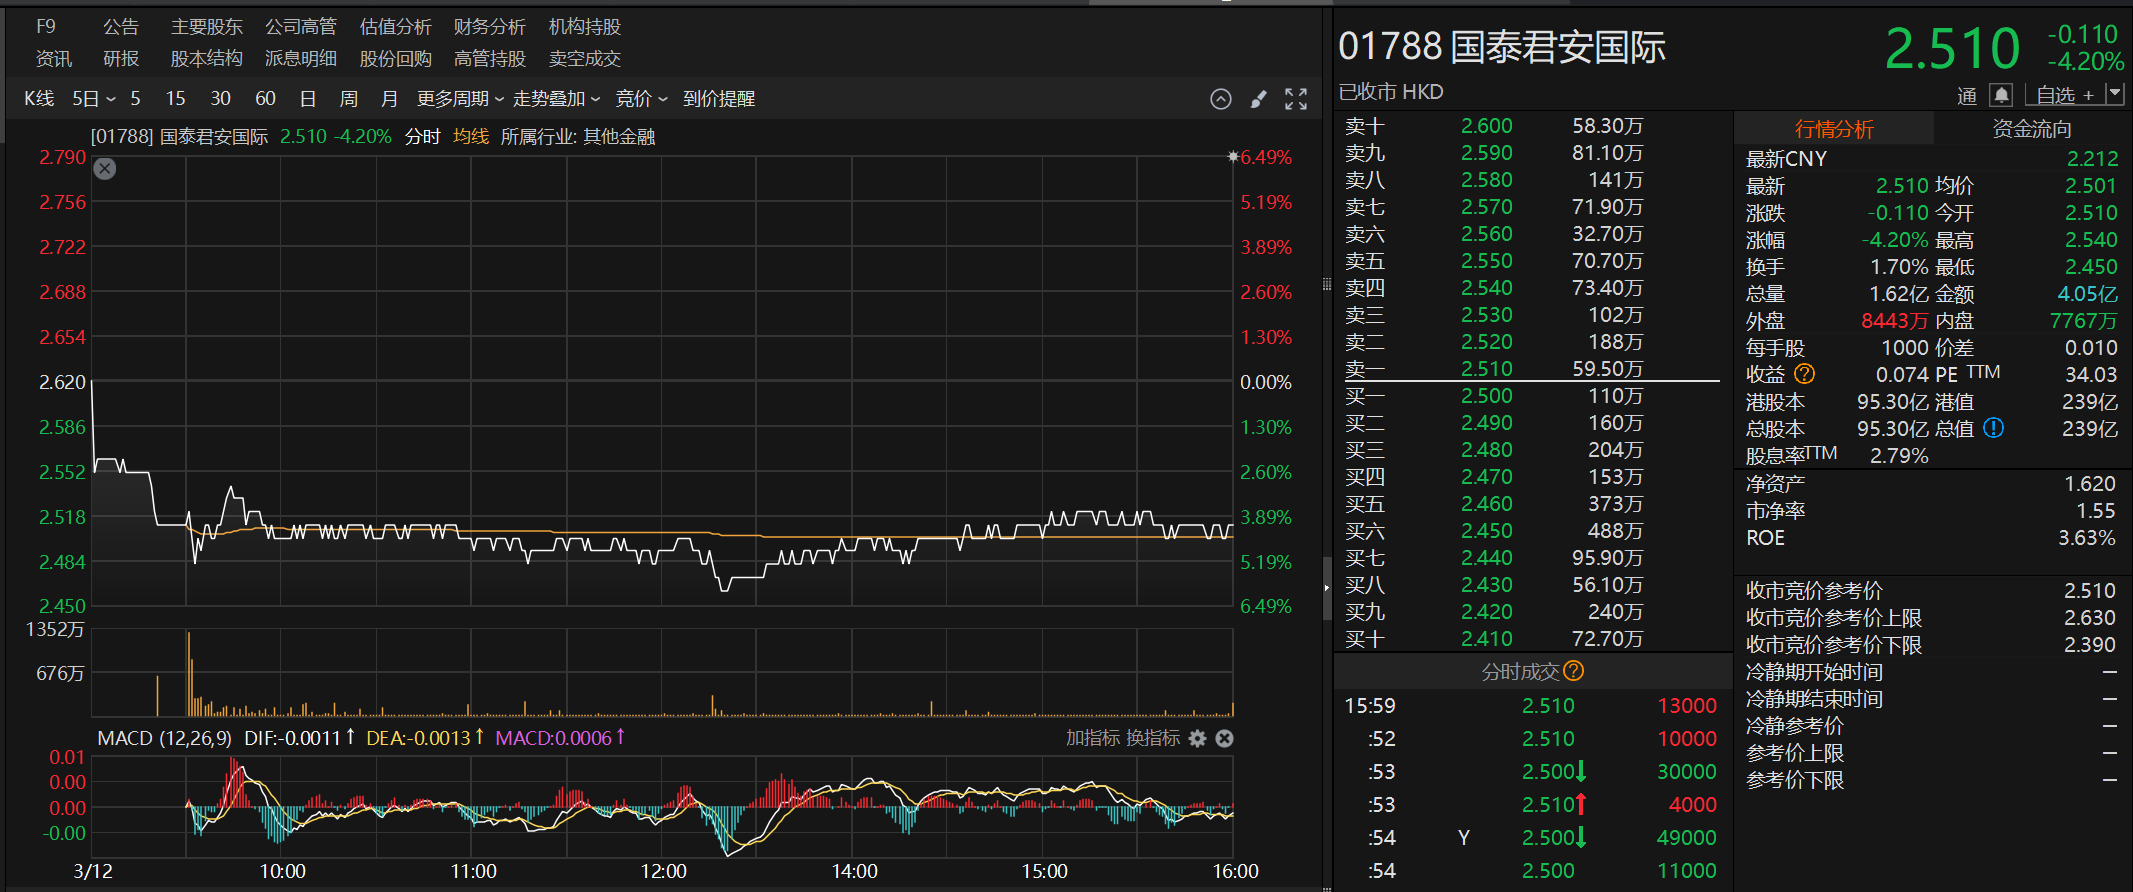
Task: Expand the 竞价 dropdown
Action: coord(641,99)
